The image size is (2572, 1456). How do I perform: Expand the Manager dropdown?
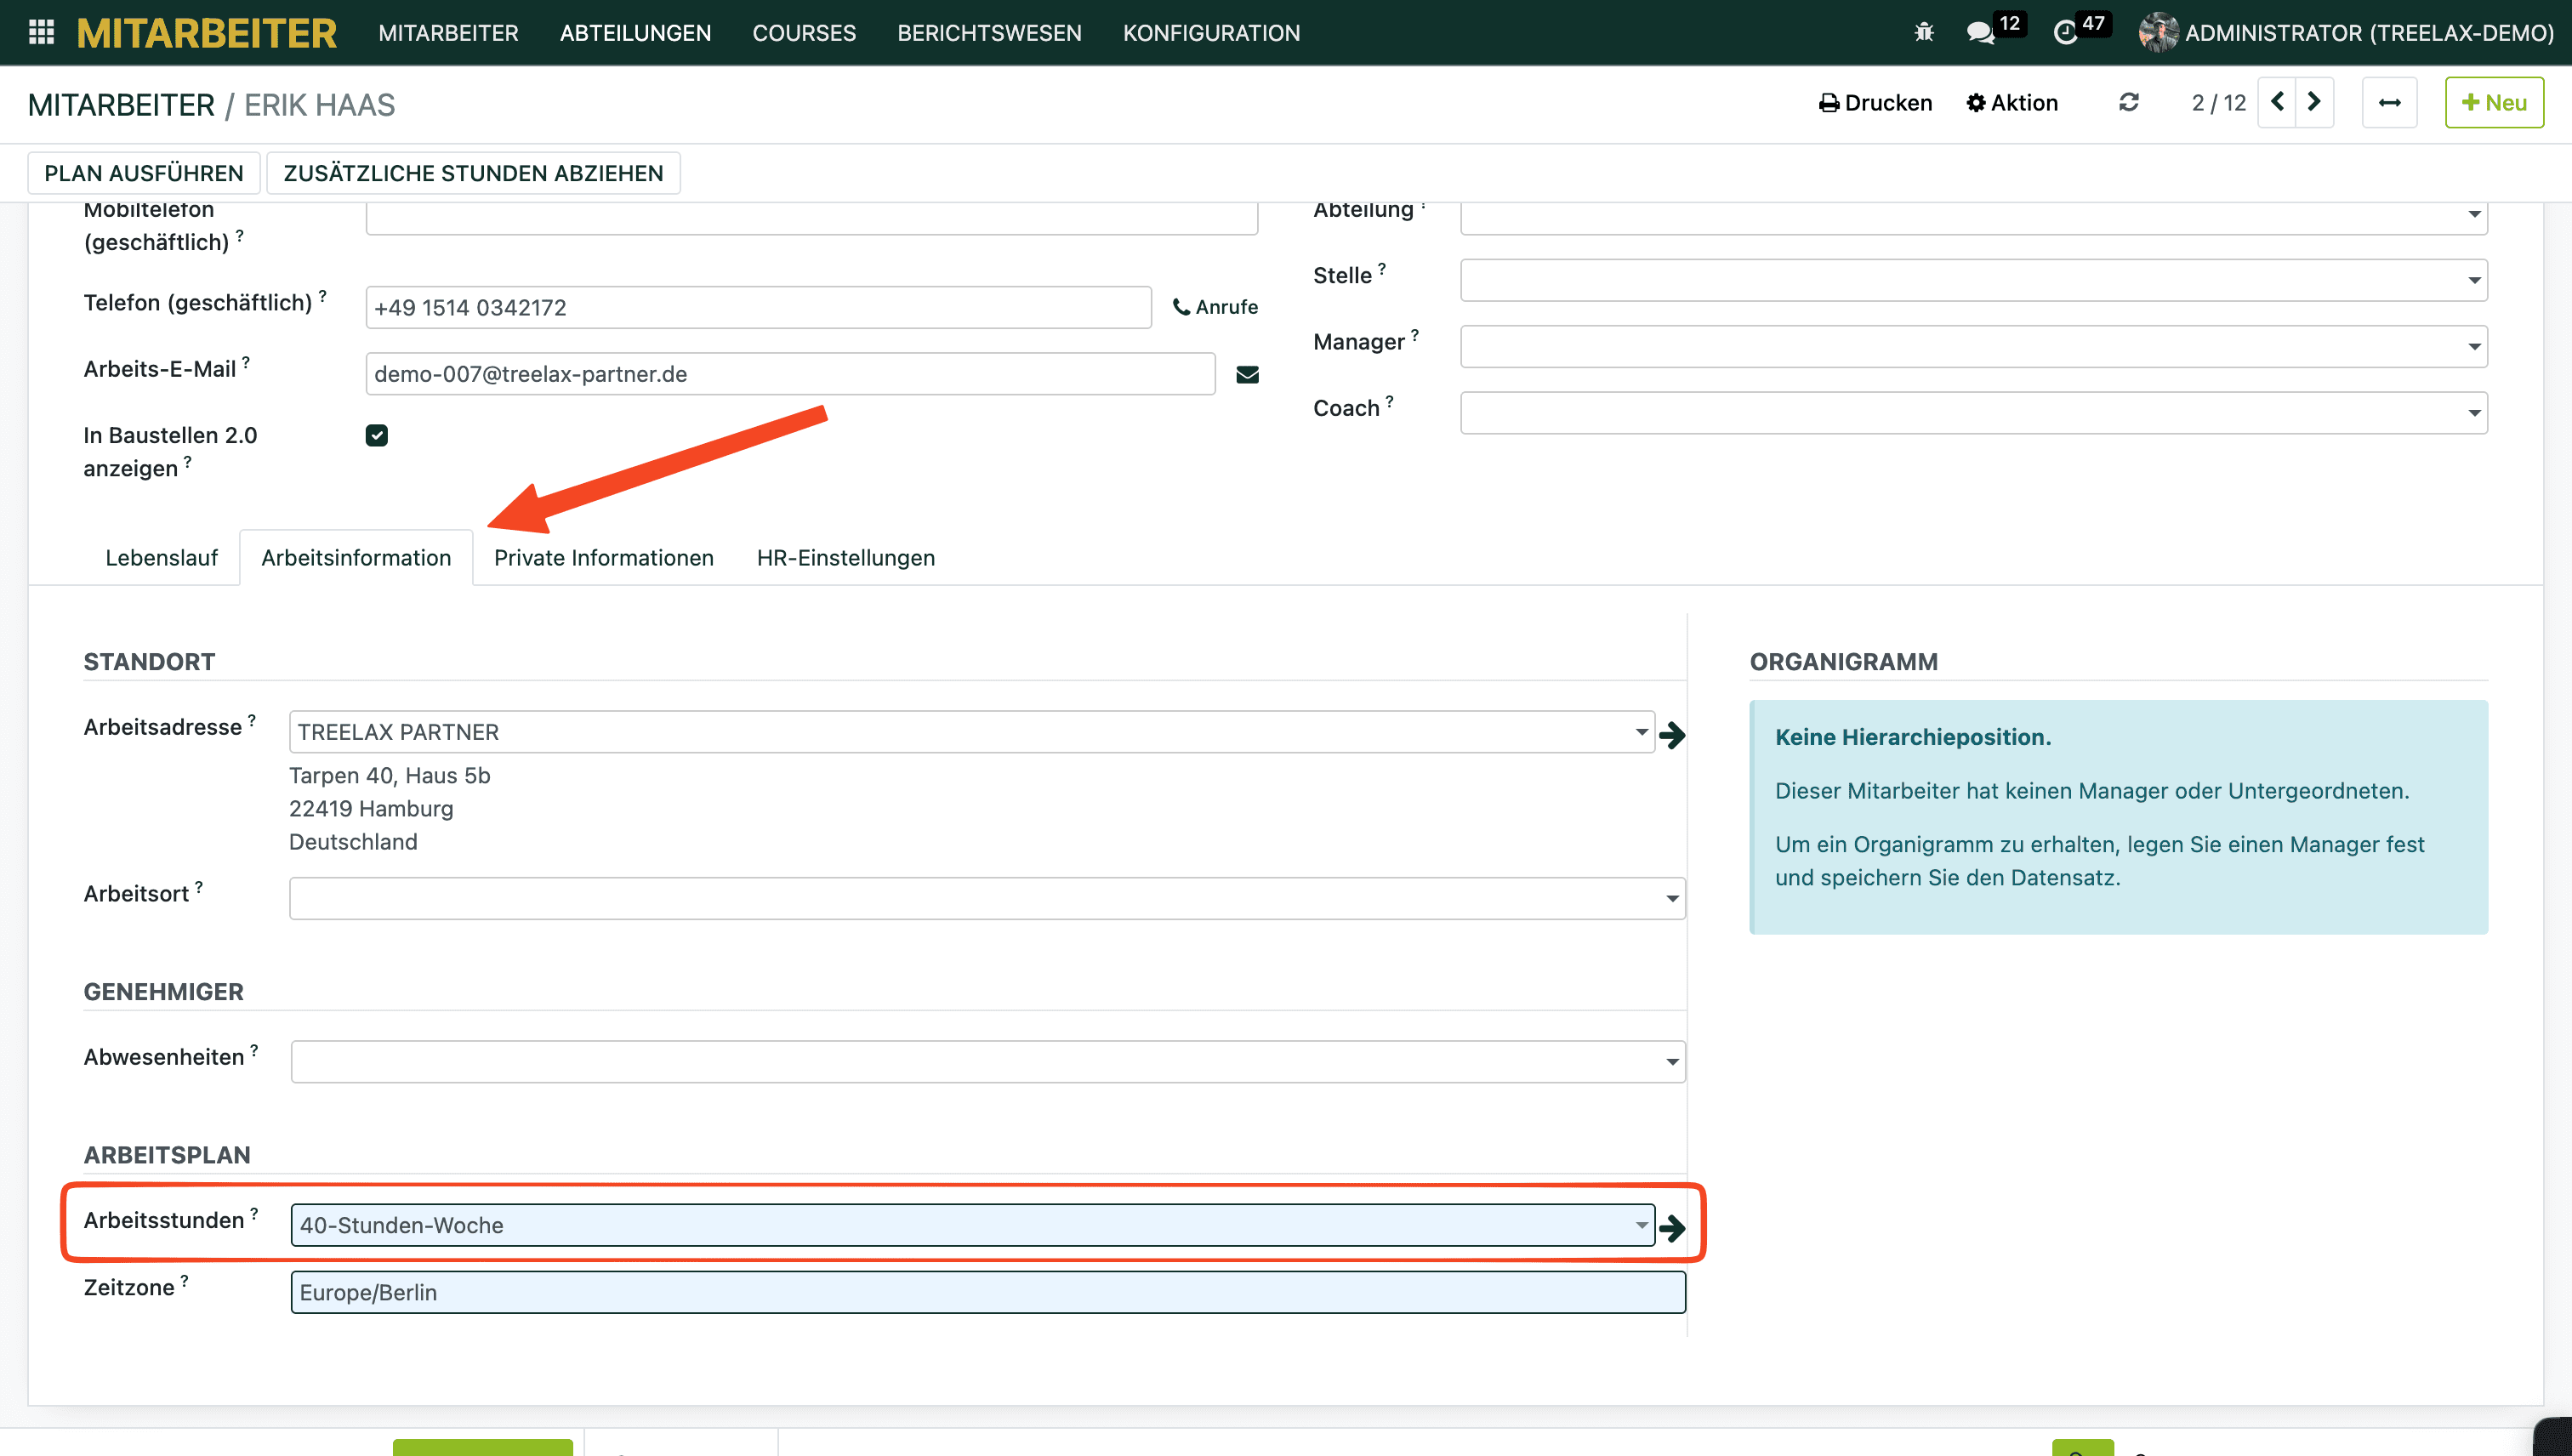pyautogui.click(x=2474, y=347)
